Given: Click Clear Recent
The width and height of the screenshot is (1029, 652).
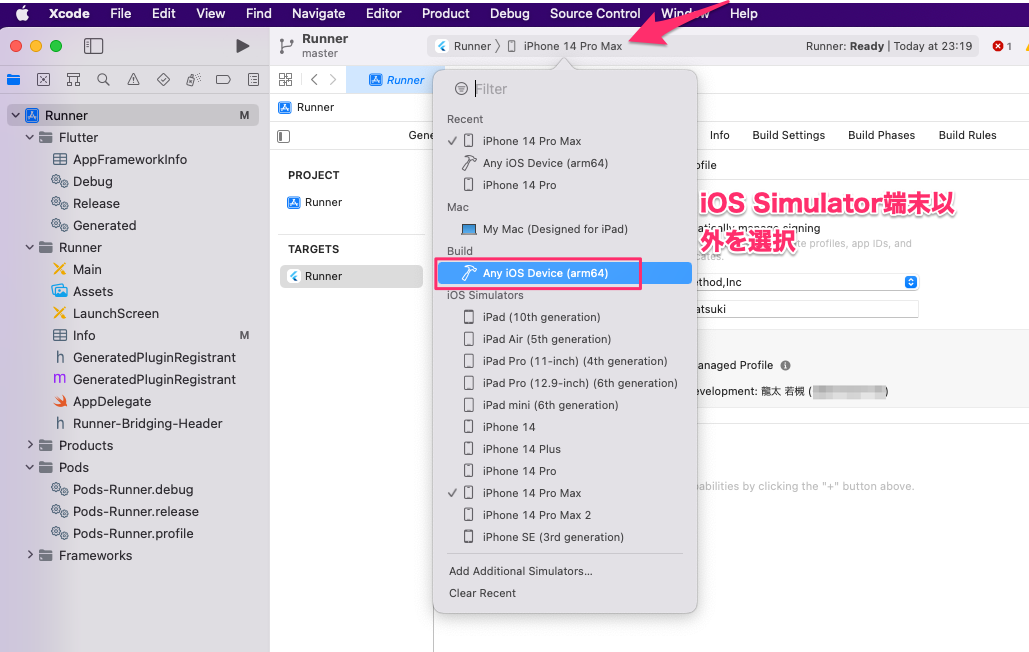Looking at the screenshot, I should pyautogui.click(x=482, y=593).
